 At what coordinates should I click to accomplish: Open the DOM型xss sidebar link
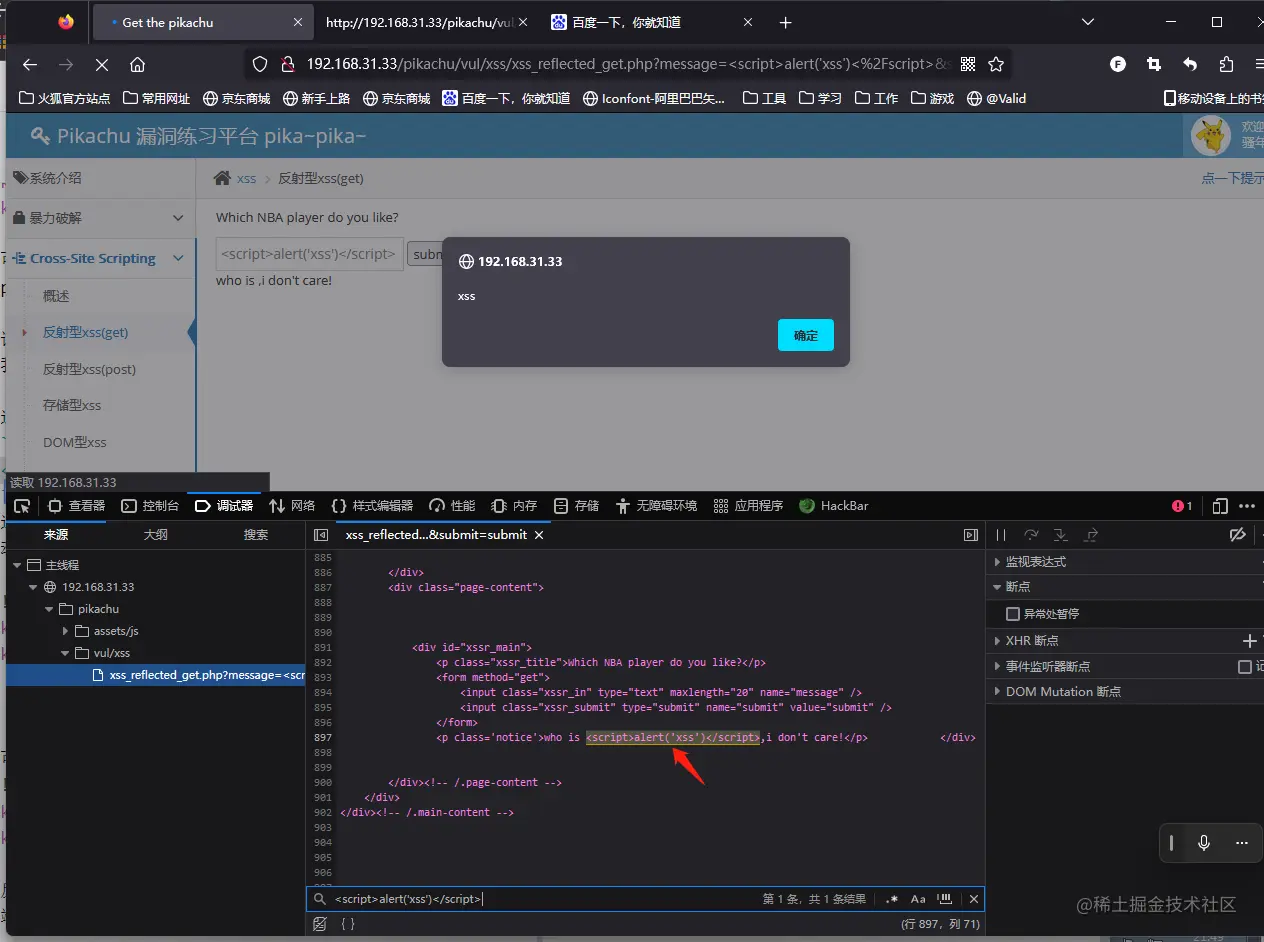point(75,442)
